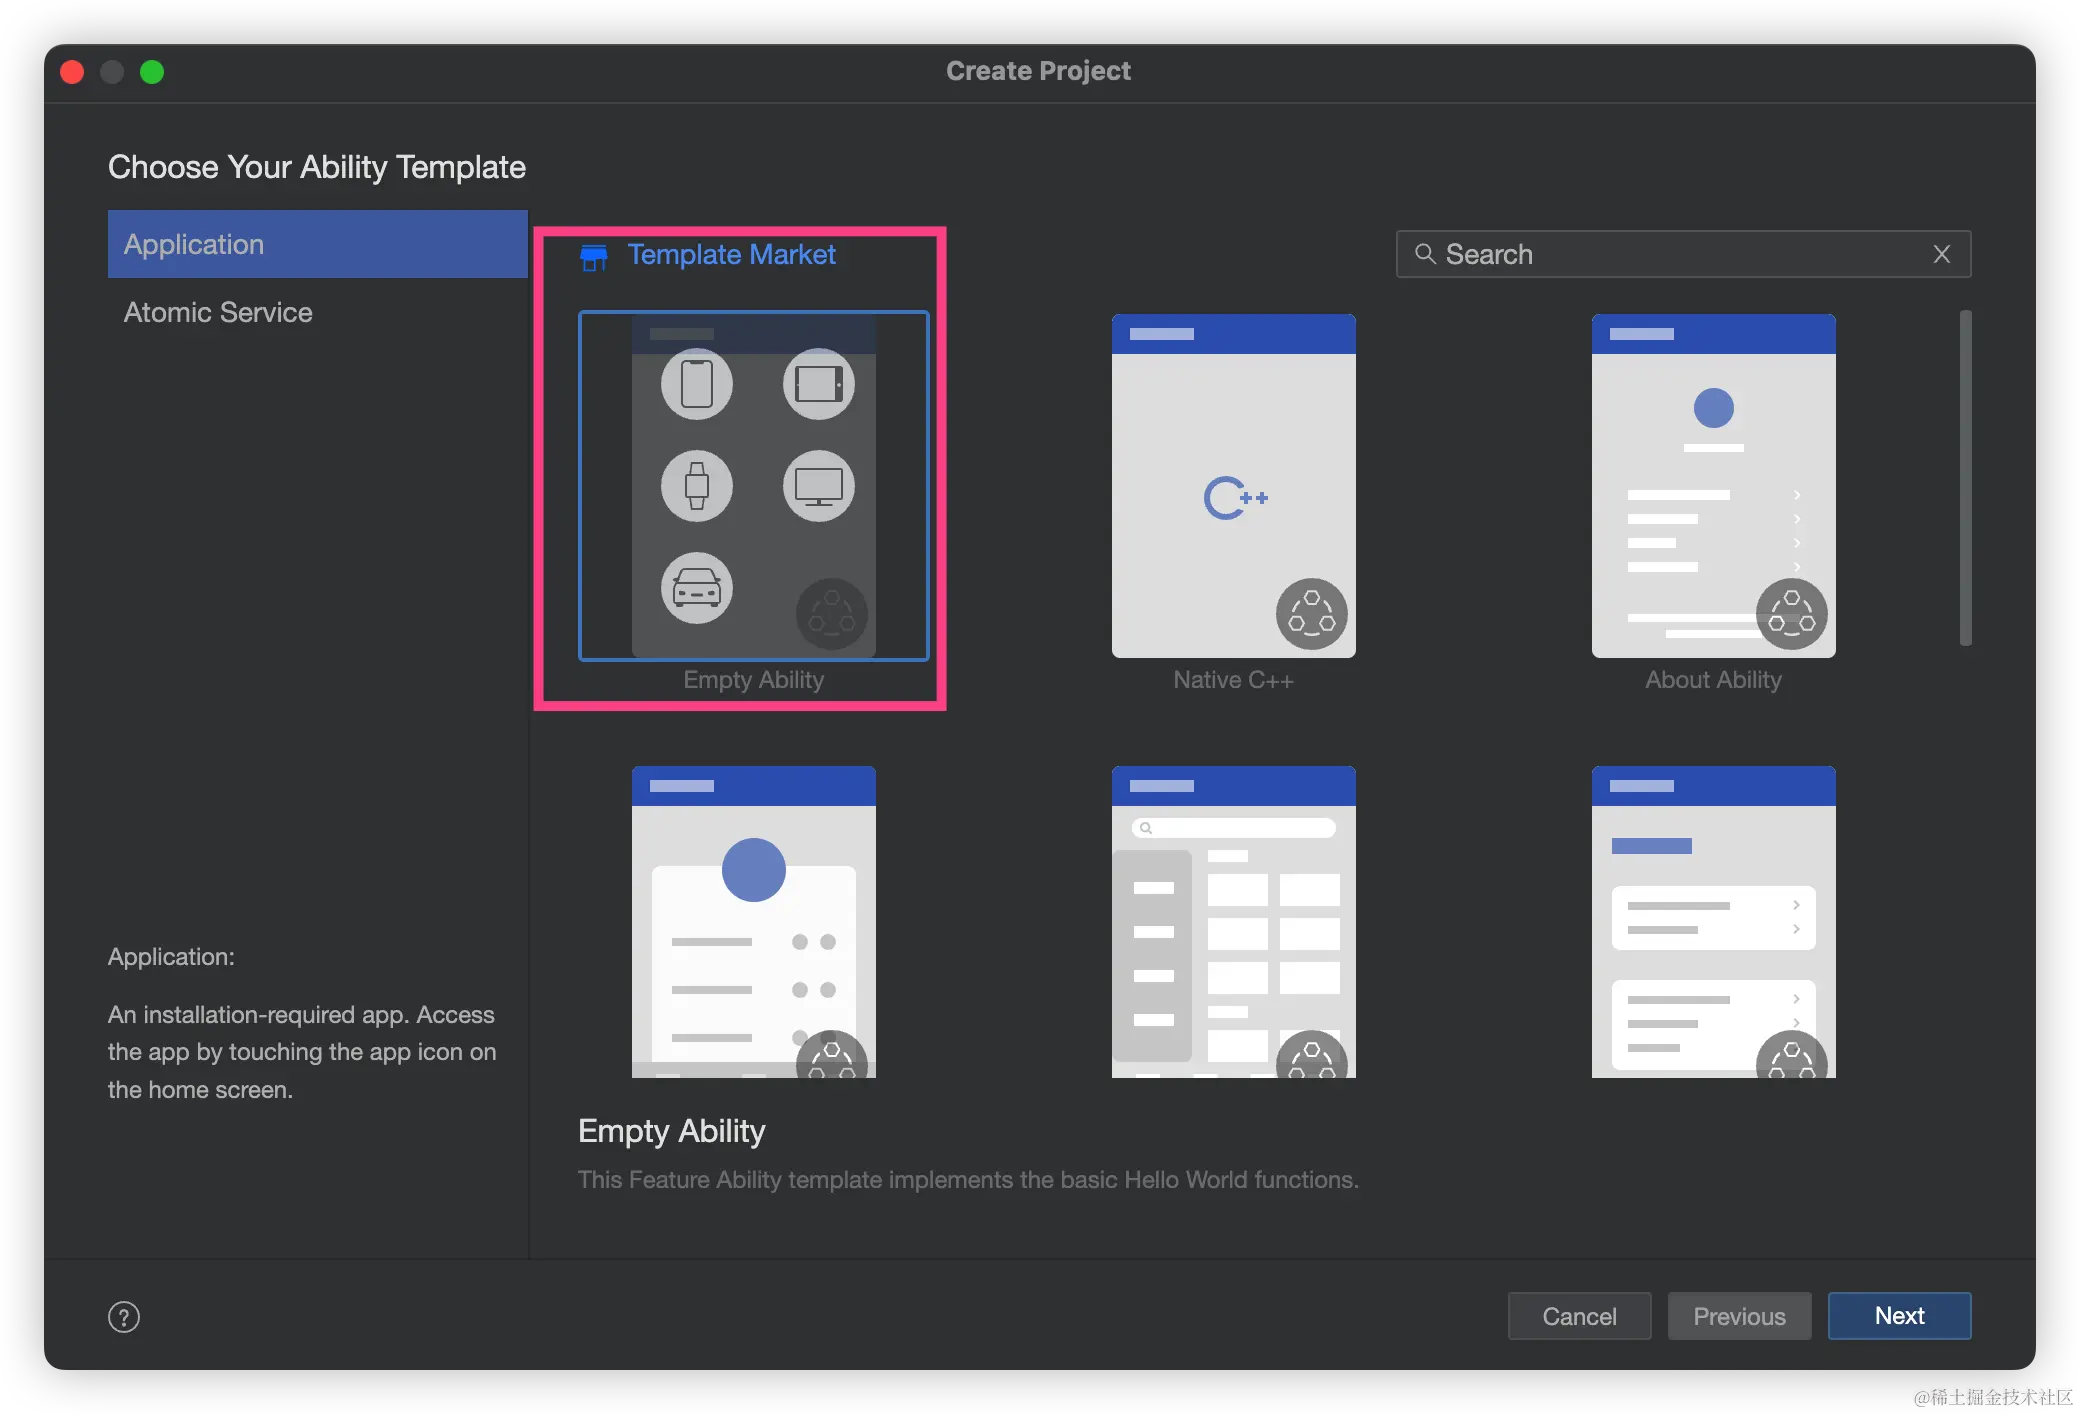The height and width of the screenshot is (1414, 2080).
Task: Click the phone device icon in Empty Ability
Action: pos(697,384)
